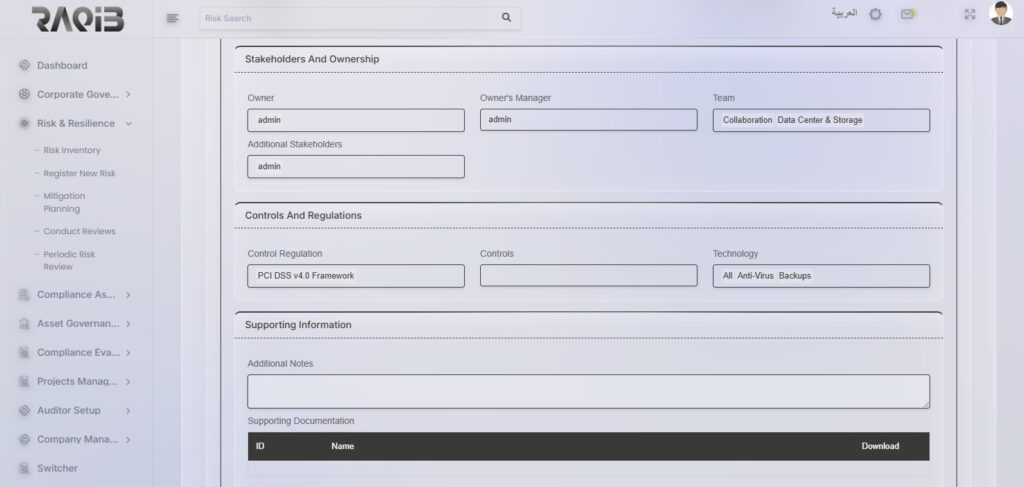The width and height of the screenshot is (1024, 487).
Task: Click the hamburger menu toggle icon
Action: (x=172, y=18)
